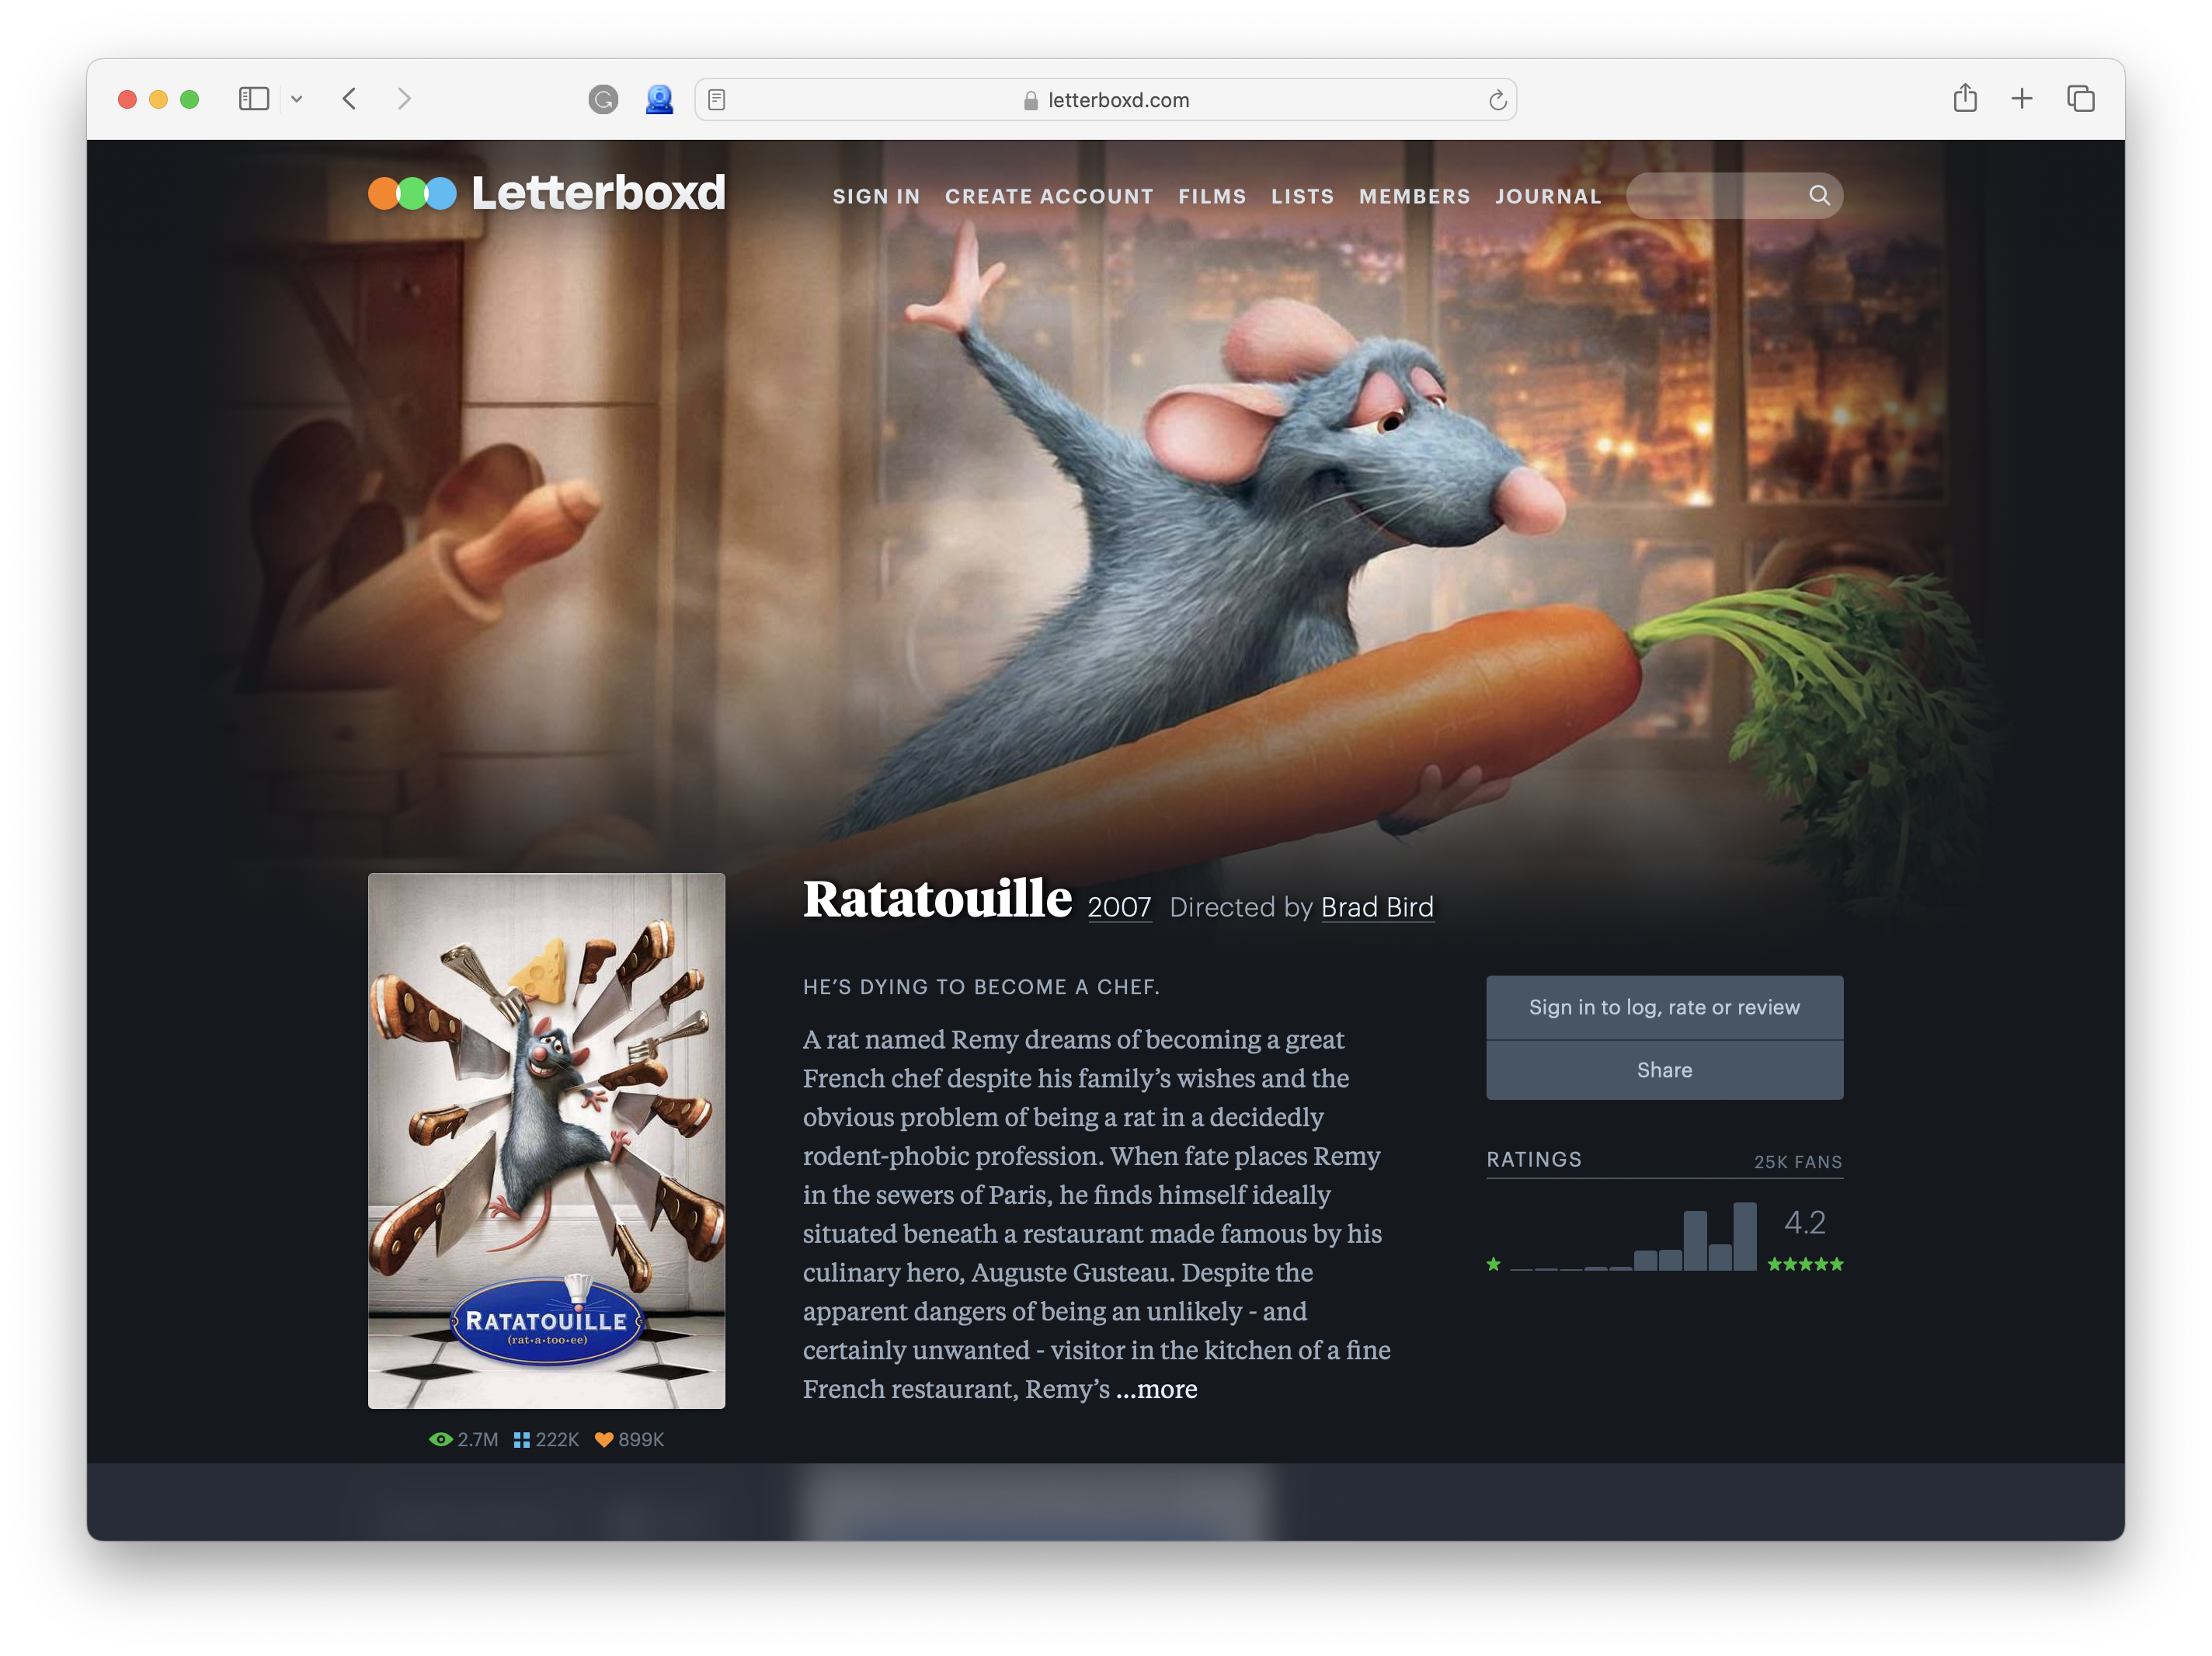Open the FILMS menu item

(1212, 196)
